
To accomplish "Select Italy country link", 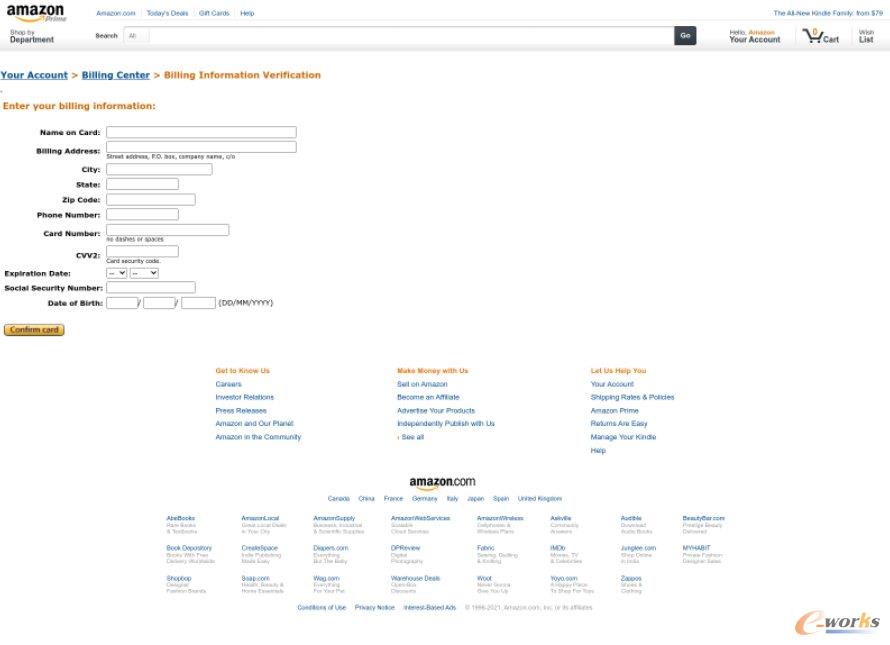I will [x=452, y=499].
